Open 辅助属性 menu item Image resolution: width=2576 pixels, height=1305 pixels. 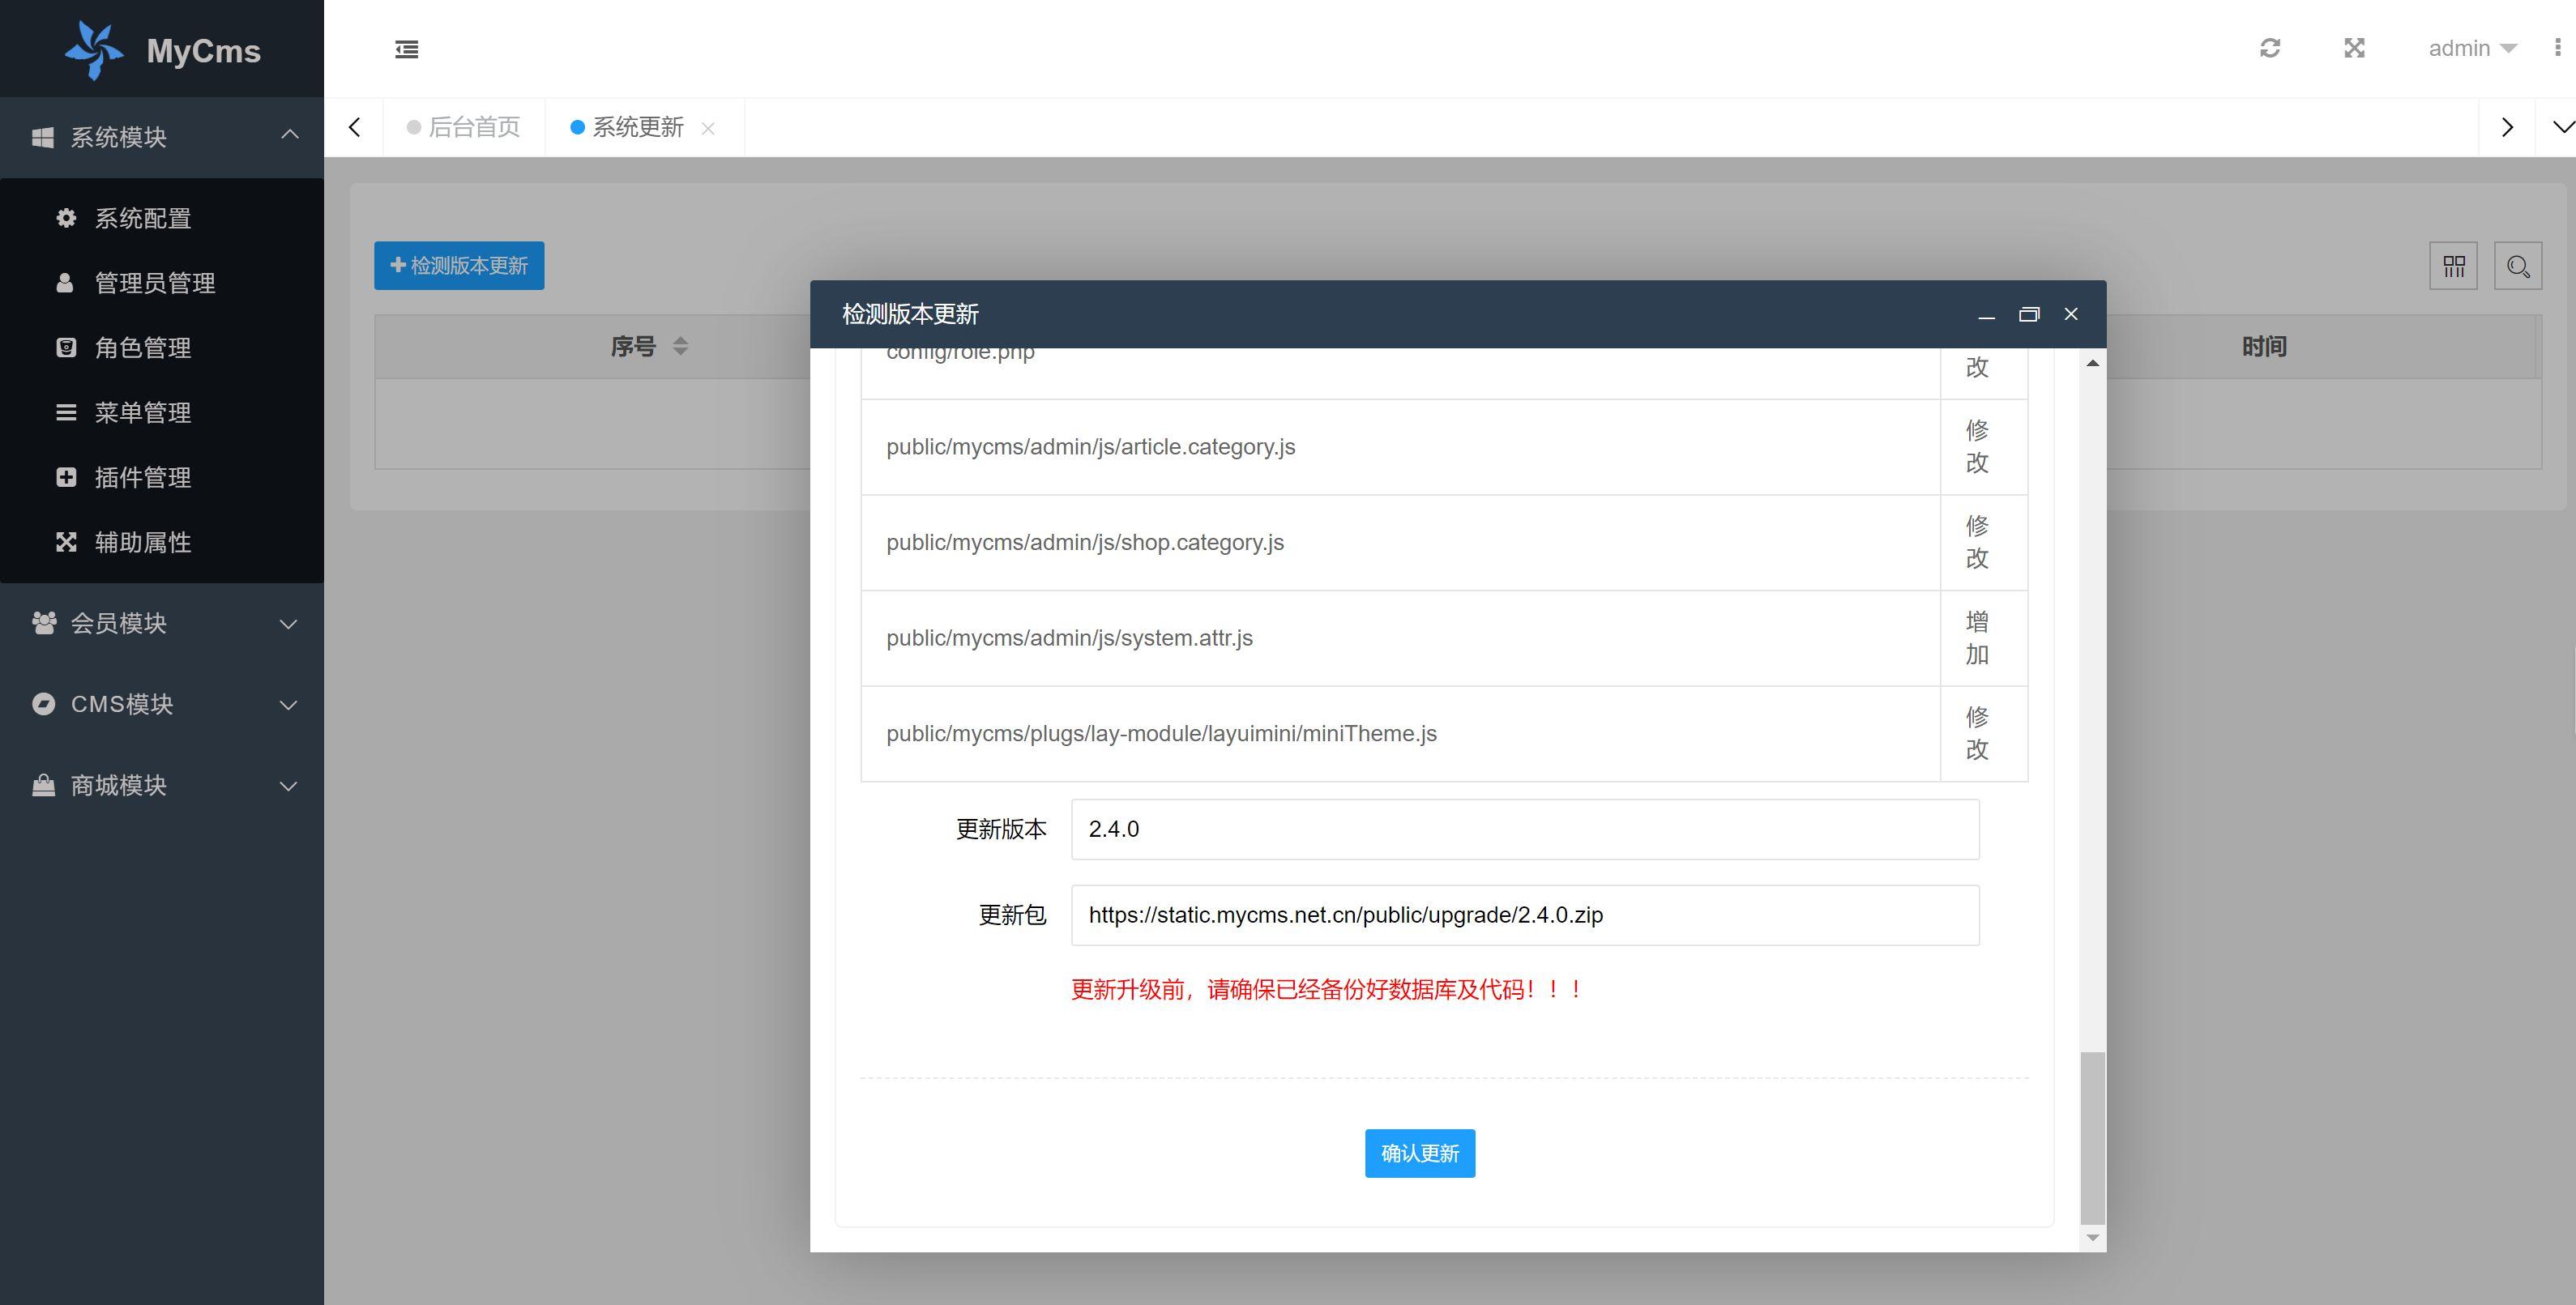pos(162,543)
